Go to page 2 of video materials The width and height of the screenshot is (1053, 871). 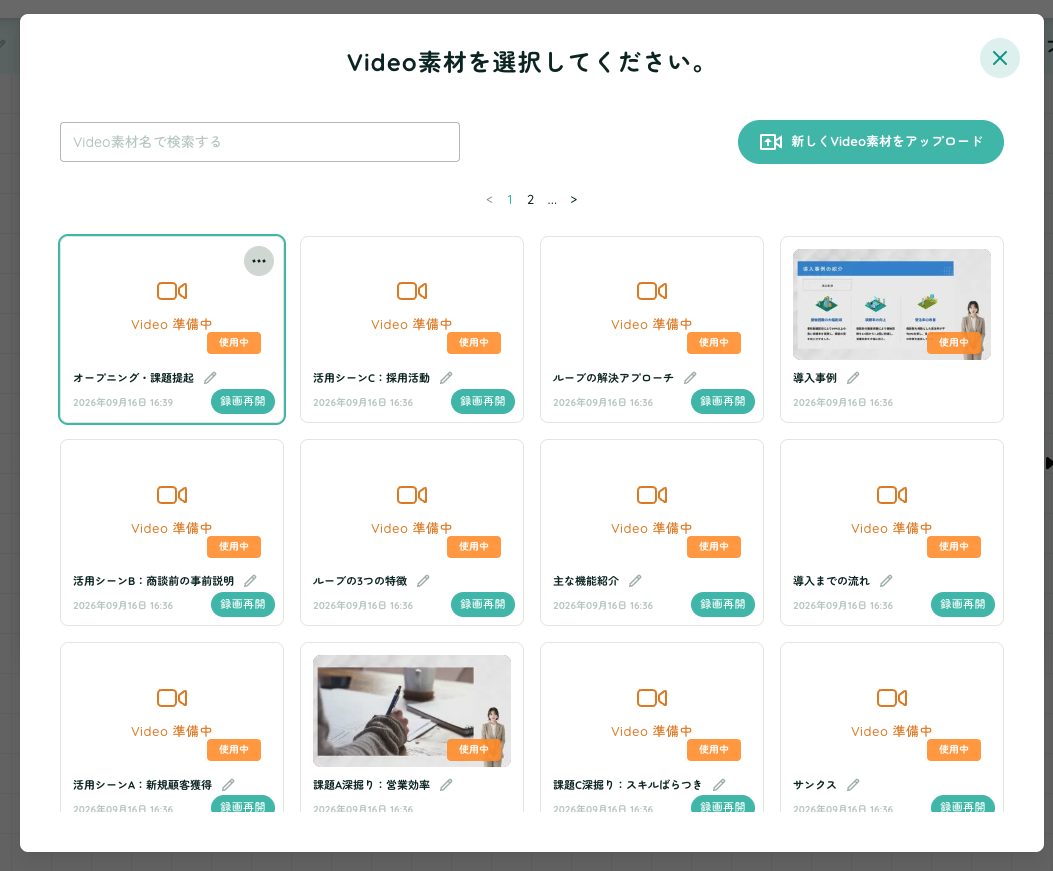tap(531, 199)
